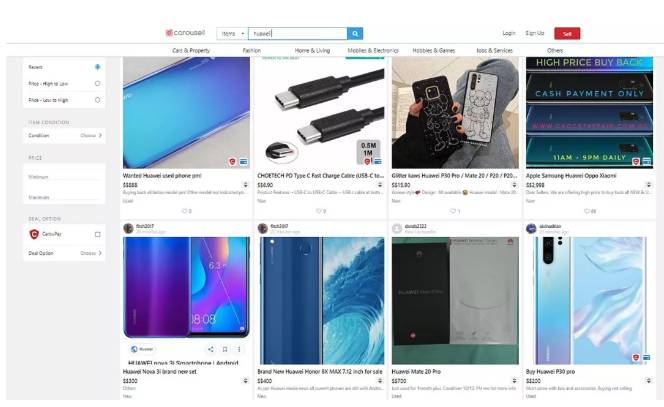Open the Items search type dropdown
The image size is (664, 407).
click(x=232, y=33)
